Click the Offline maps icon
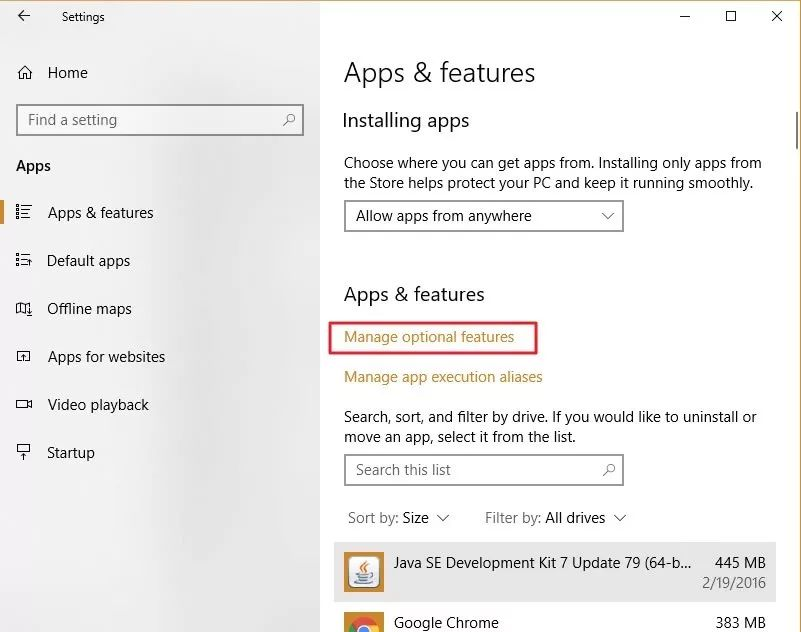This screenshot has width=801, height=632. 23,309
